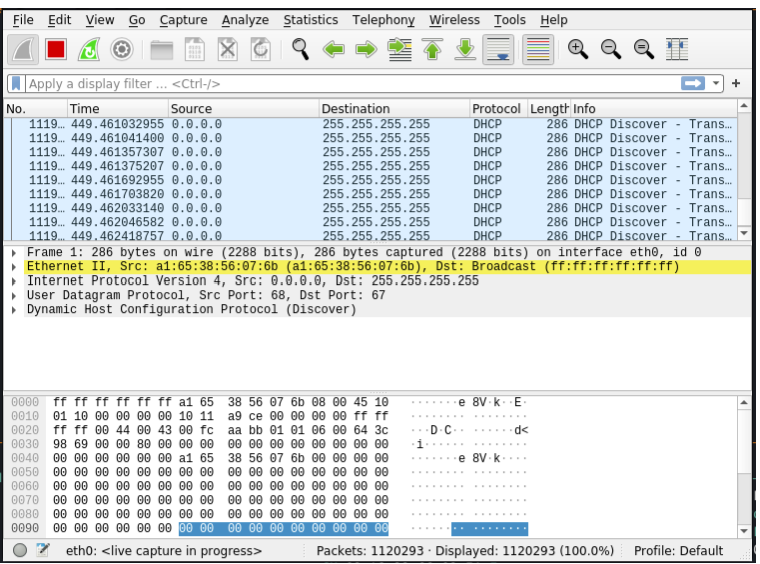Open the Capture menu
This screenshot has width=760, height=564.
(183, 20)
